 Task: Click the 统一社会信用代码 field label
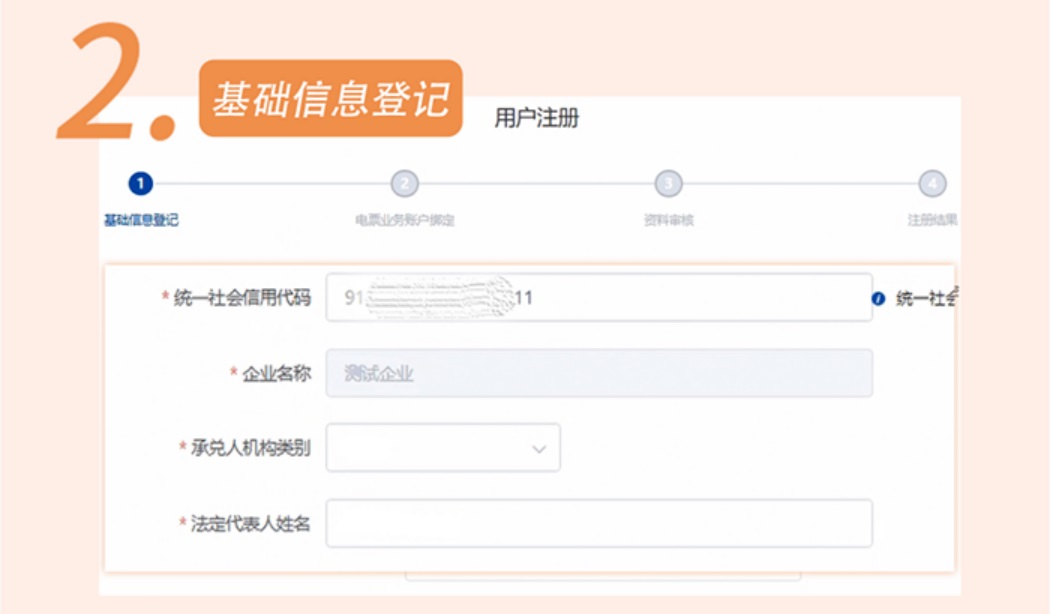(x=242, y=297)
